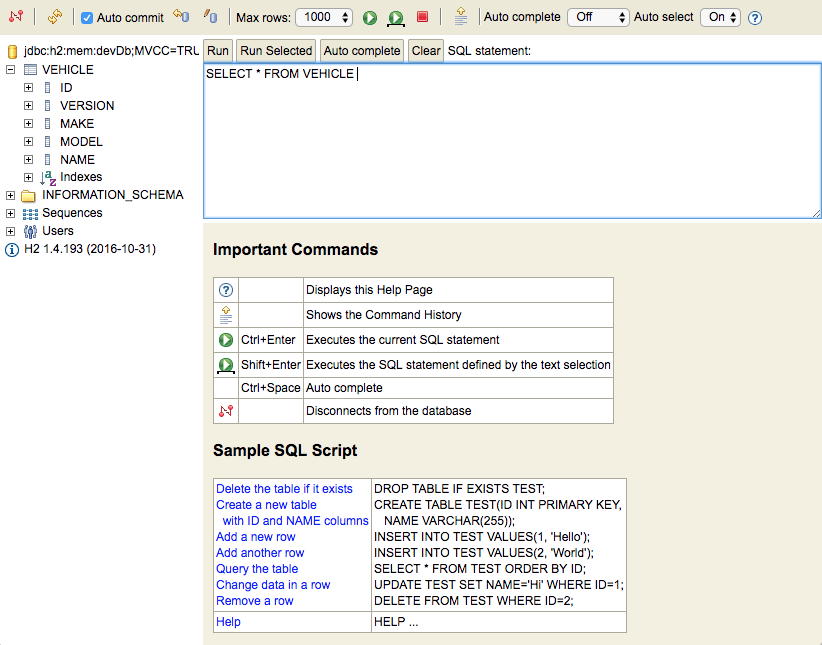Click the Auto complete button above the editor

click(x=362, y=51)
